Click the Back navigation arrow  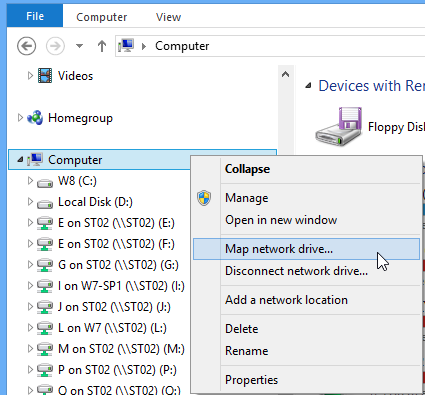pyautogui.click(x=27, y=46)
